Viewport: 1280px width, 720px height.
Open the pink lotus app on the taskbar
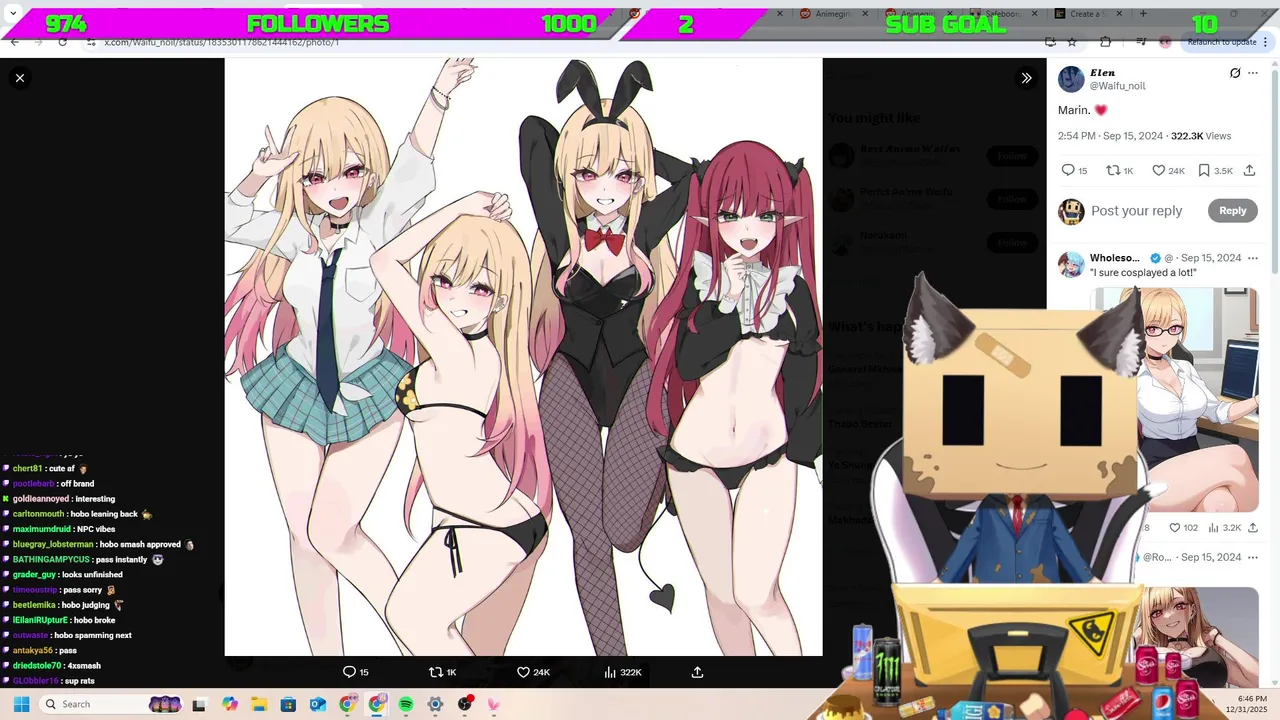pyautogui.click(x=494, y=704)
